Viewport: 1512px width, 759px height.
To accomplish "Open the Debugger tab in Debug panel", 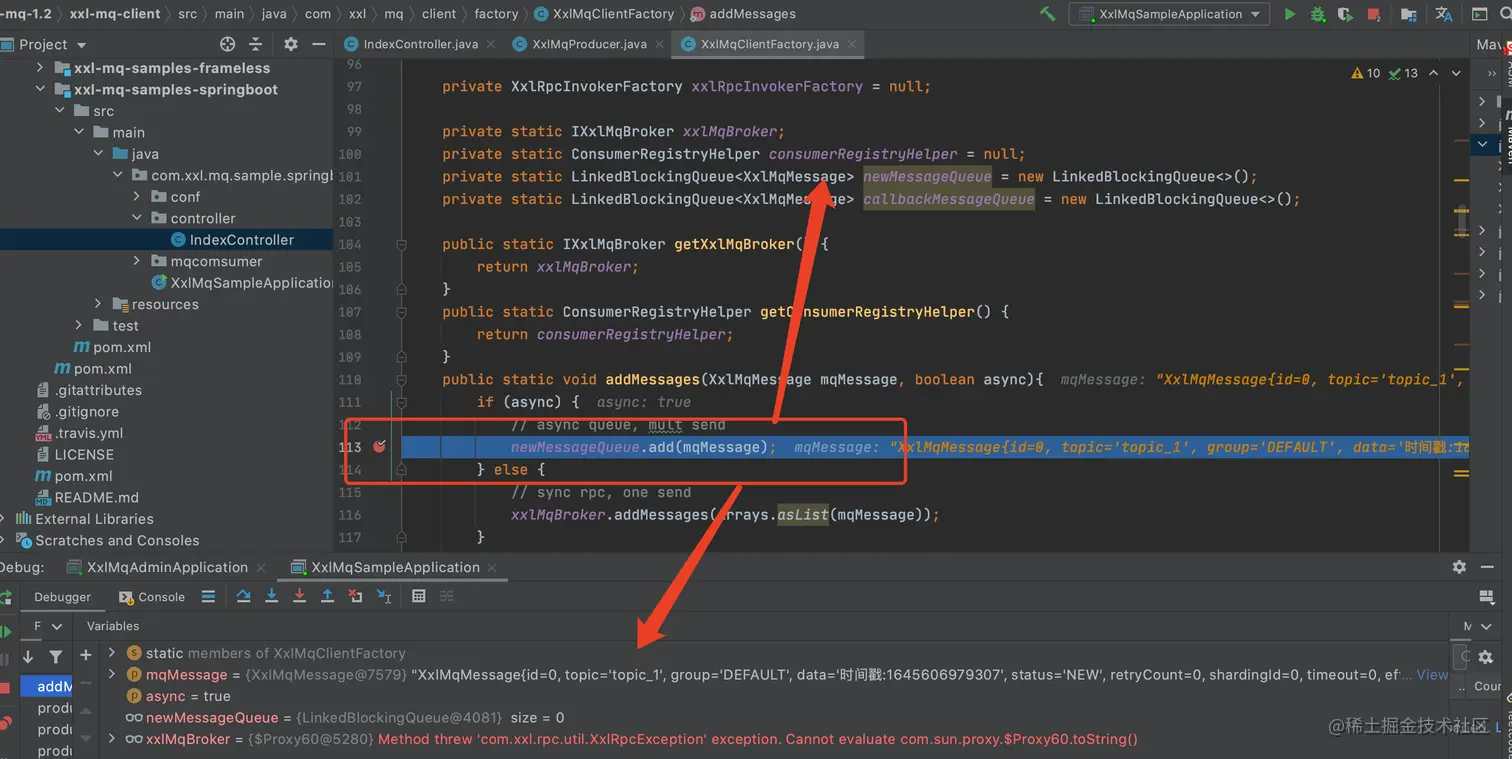I will 62,597.
